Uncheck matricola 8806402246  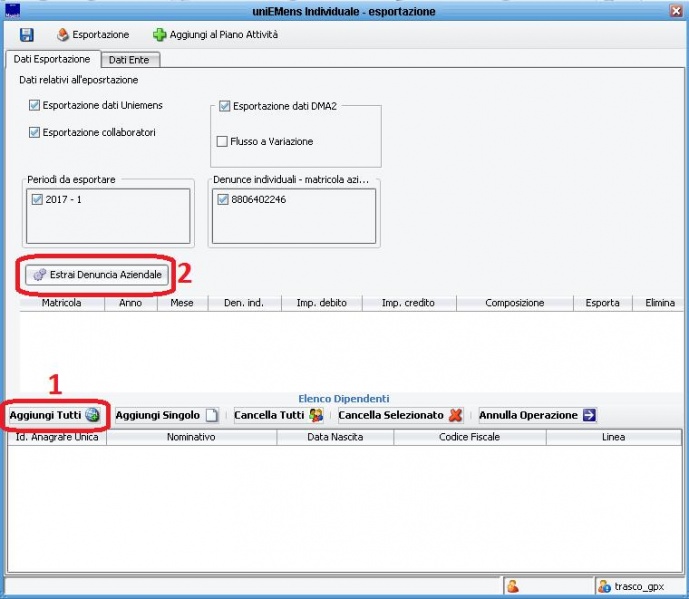(223, 200)
